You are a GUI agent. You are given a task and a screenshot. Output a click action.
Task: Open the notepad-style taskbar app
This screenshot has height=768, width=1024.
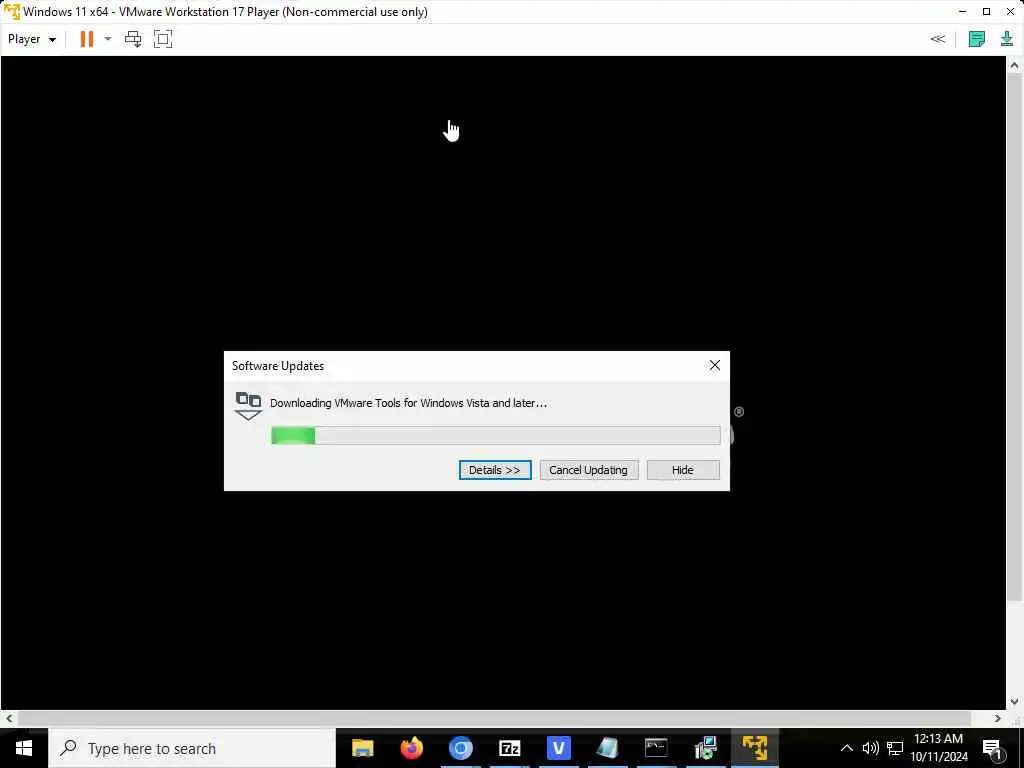pyautogui.click(x=607, y=748)
